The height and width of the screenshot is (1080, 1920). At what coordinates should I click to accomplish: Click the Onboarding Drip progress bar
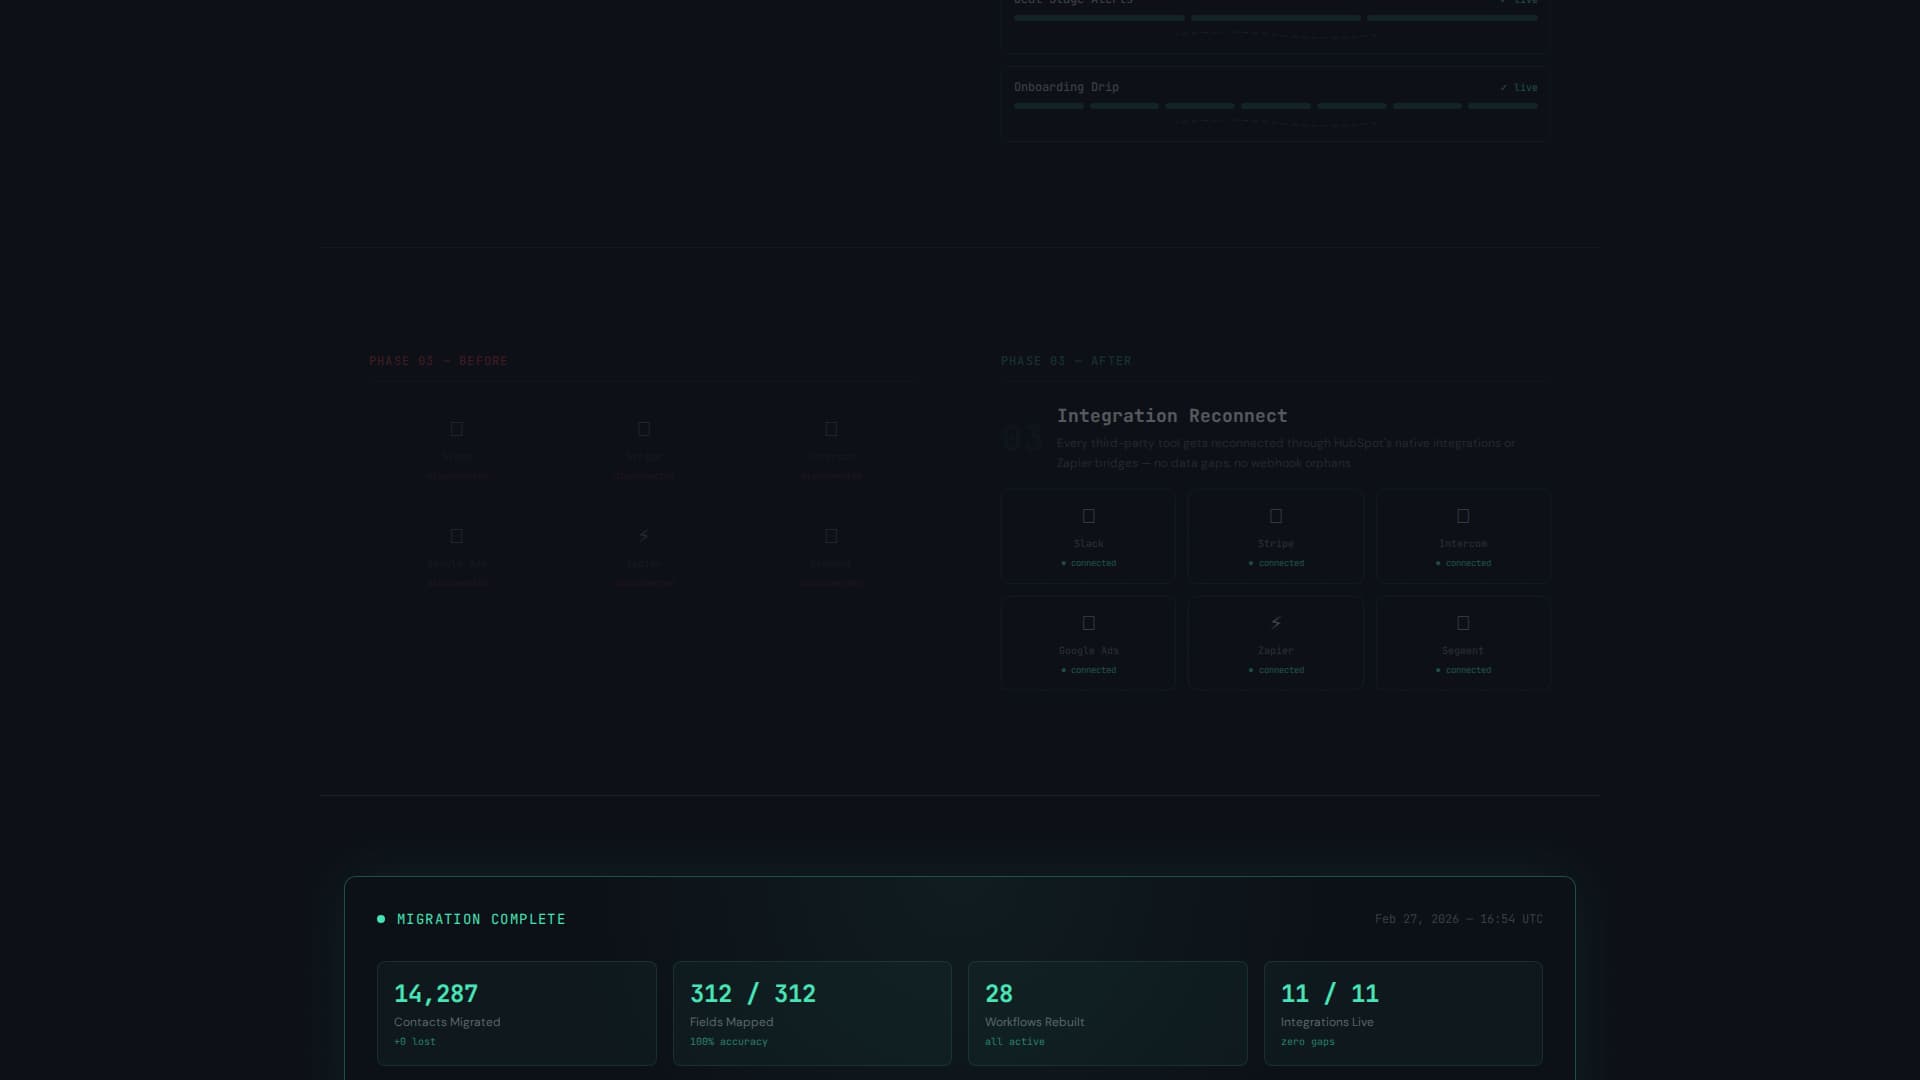coord(1276,106)
